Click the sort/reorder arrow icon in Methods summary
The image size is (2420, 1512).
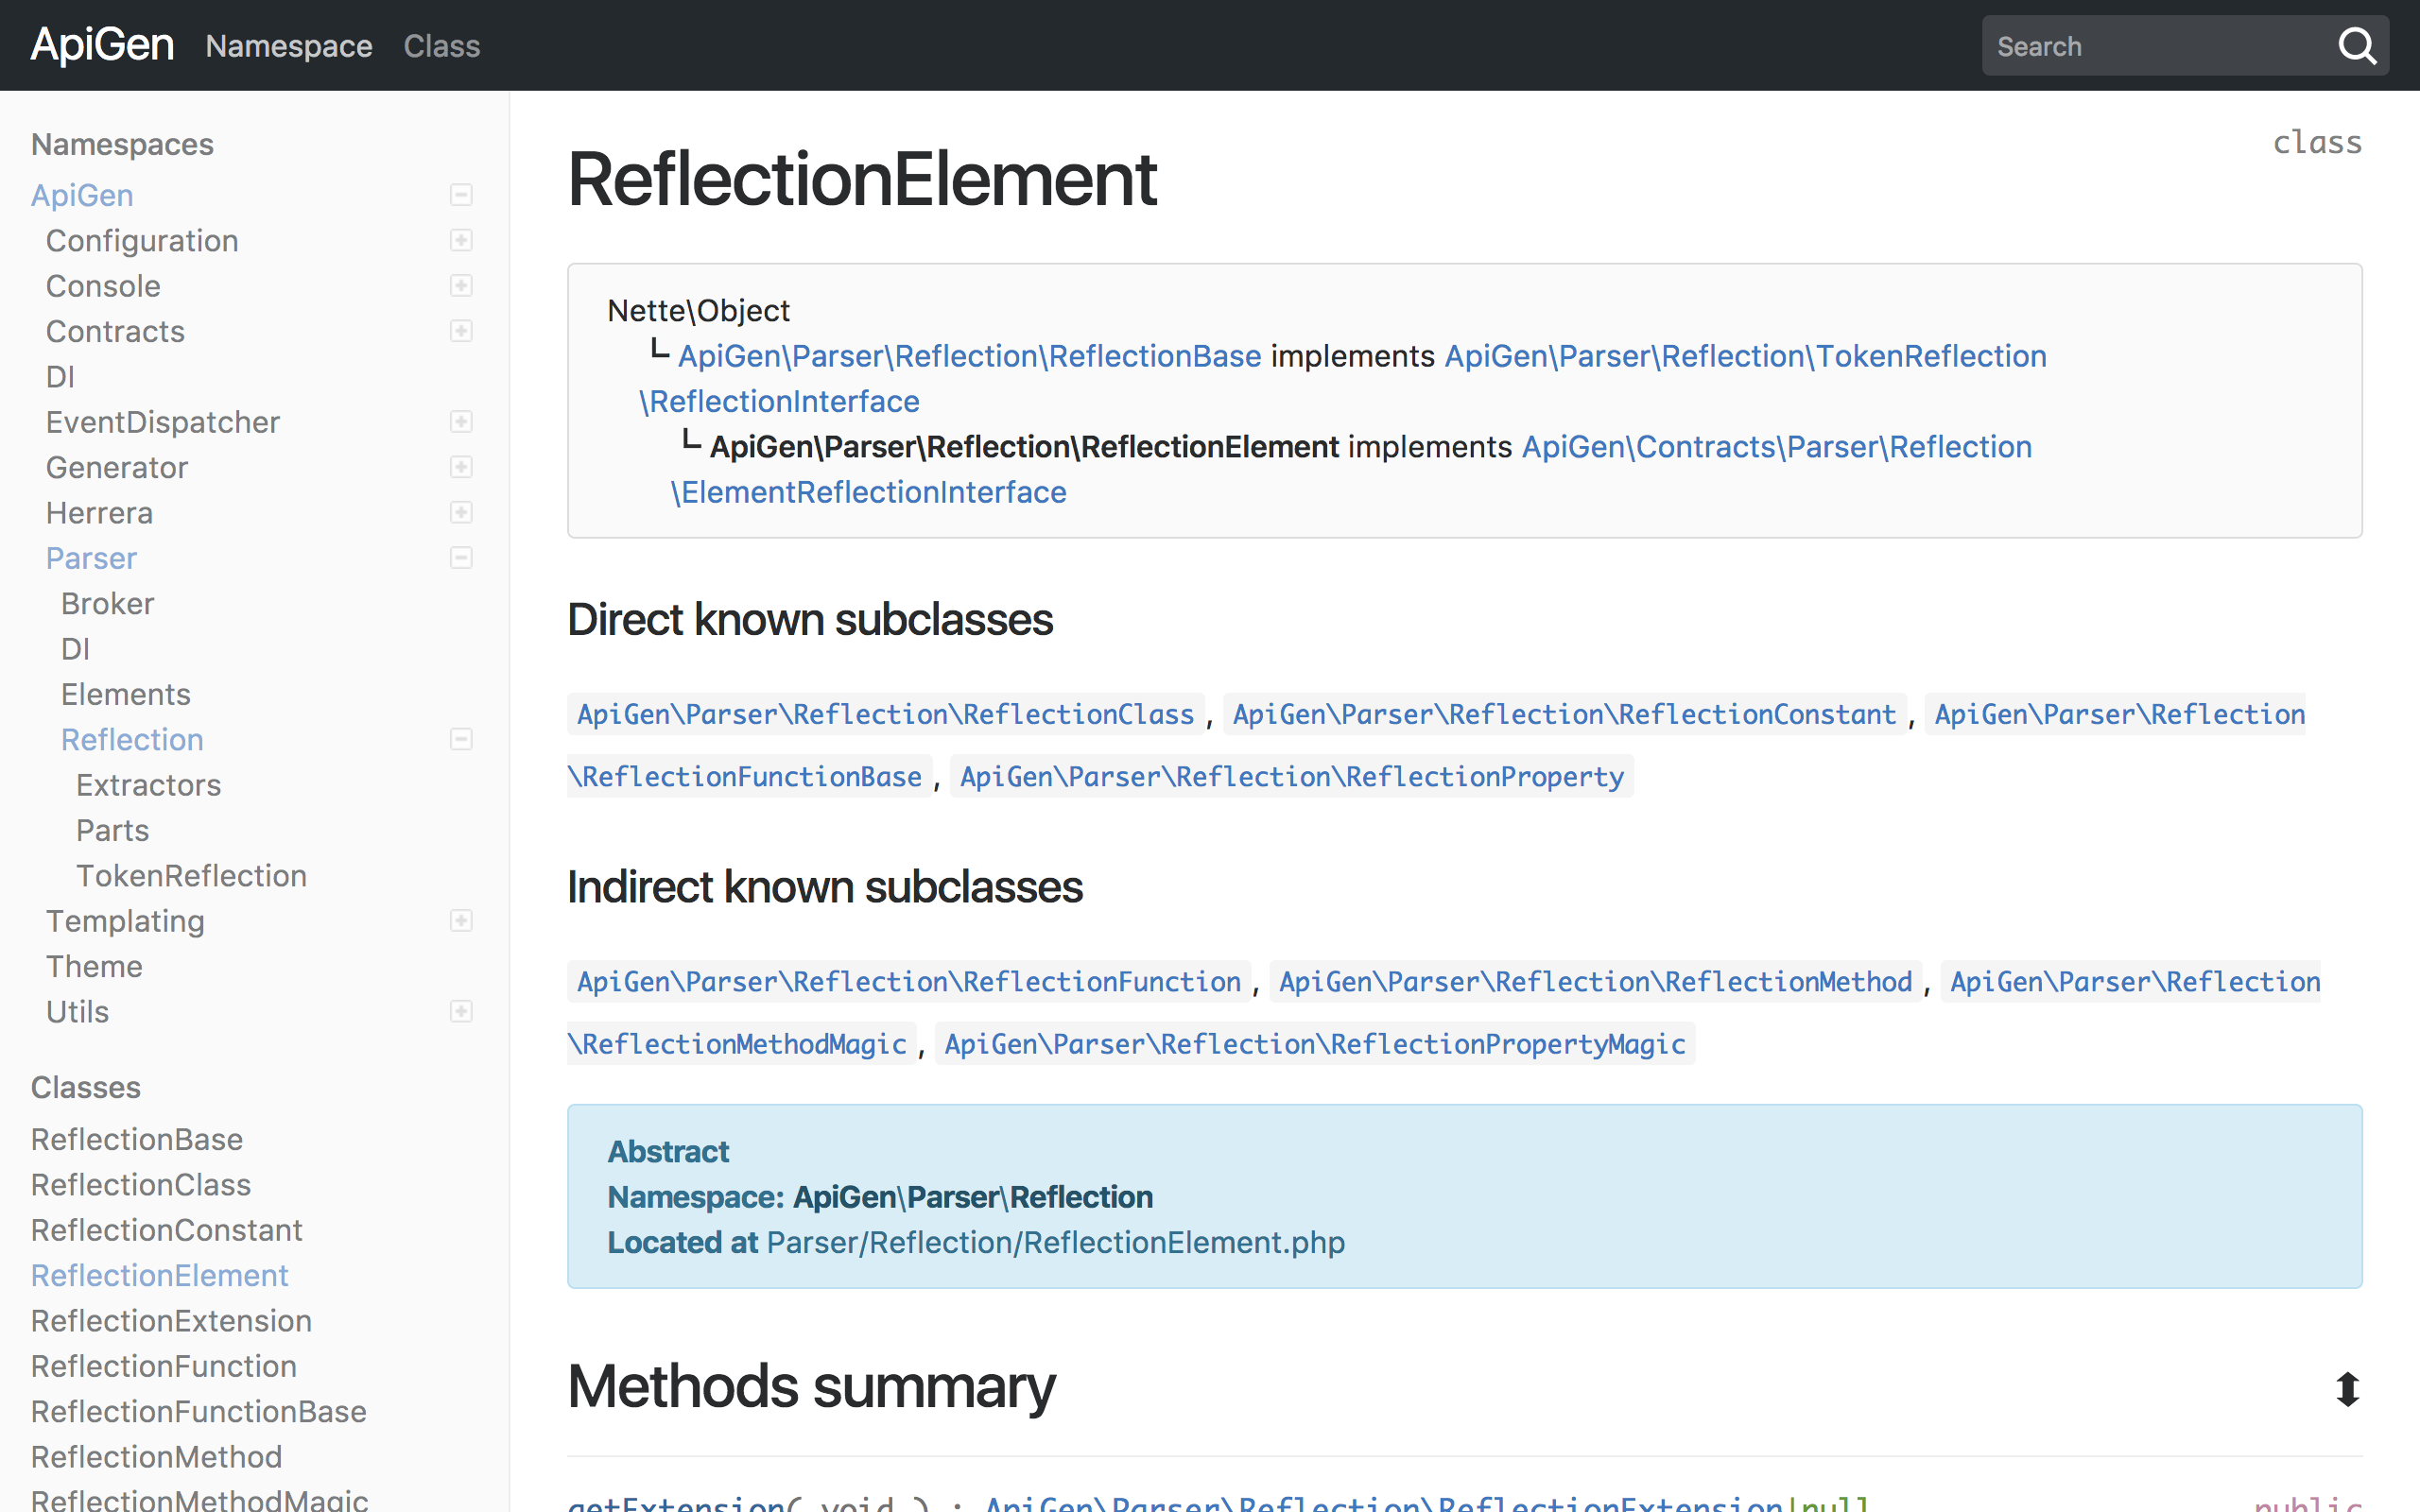pyautogui.click(x=2345, y=1388)
